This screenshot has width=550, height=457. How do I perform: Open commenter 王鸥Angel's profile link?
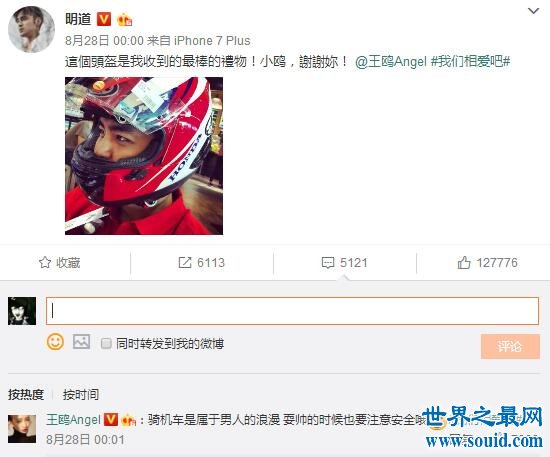point(73,419)
